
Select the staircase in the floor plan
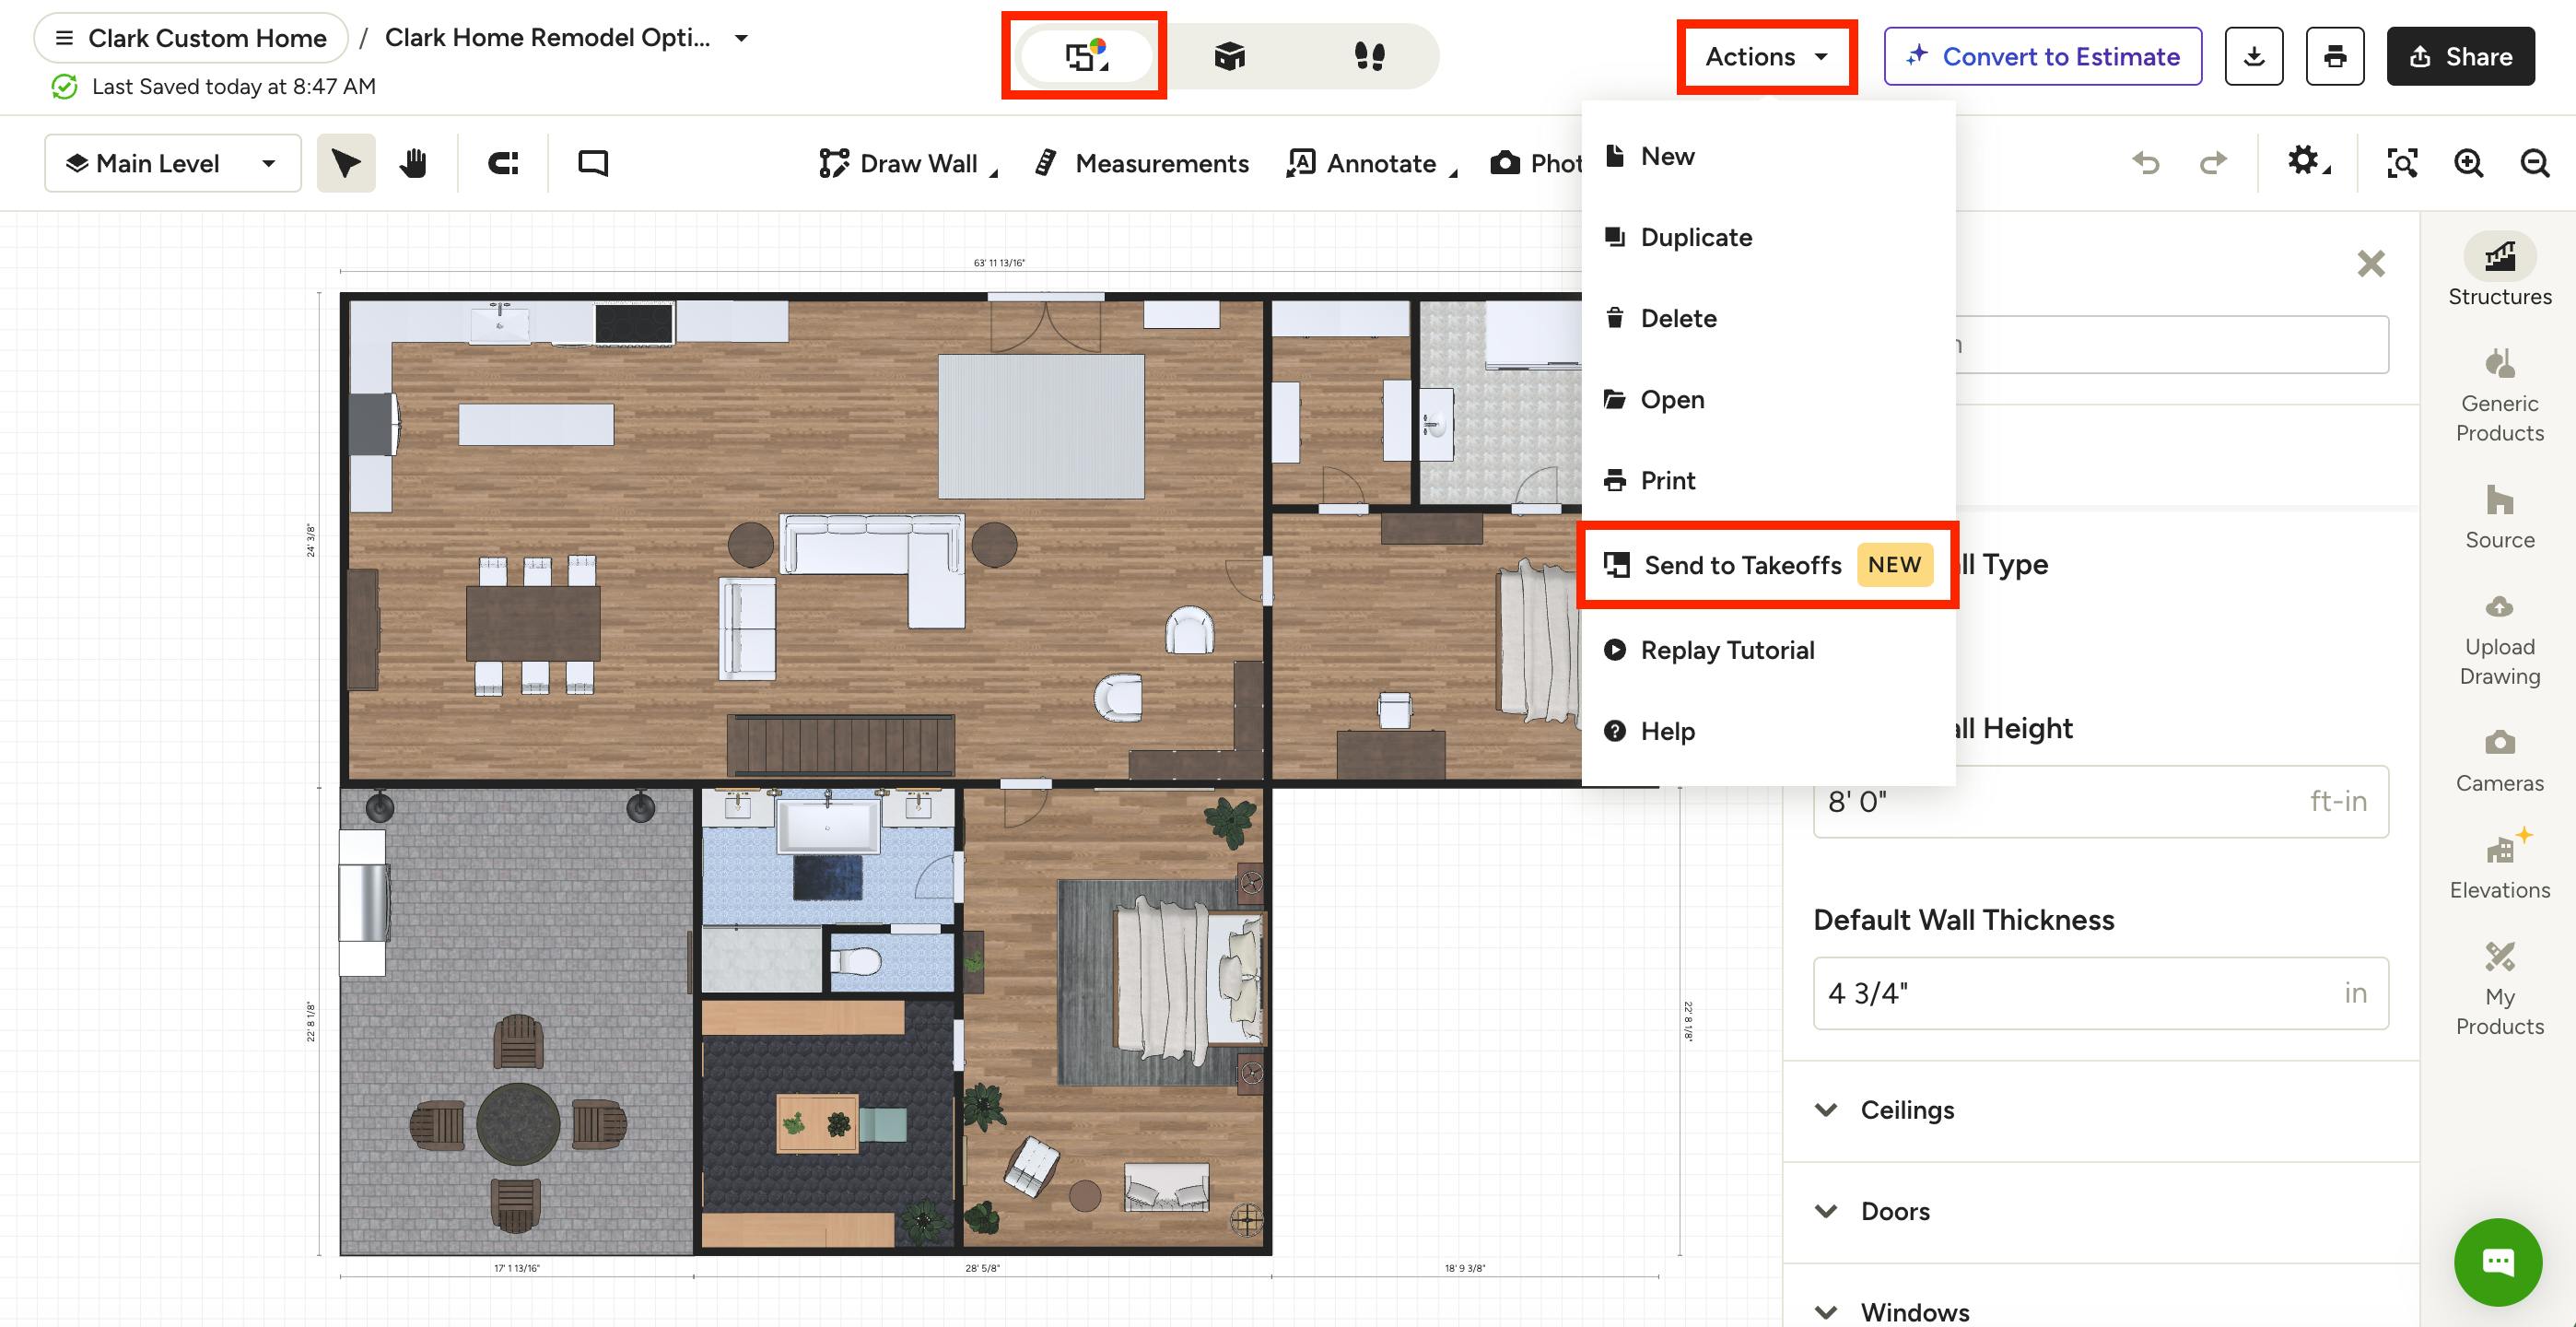click(840, 744)
